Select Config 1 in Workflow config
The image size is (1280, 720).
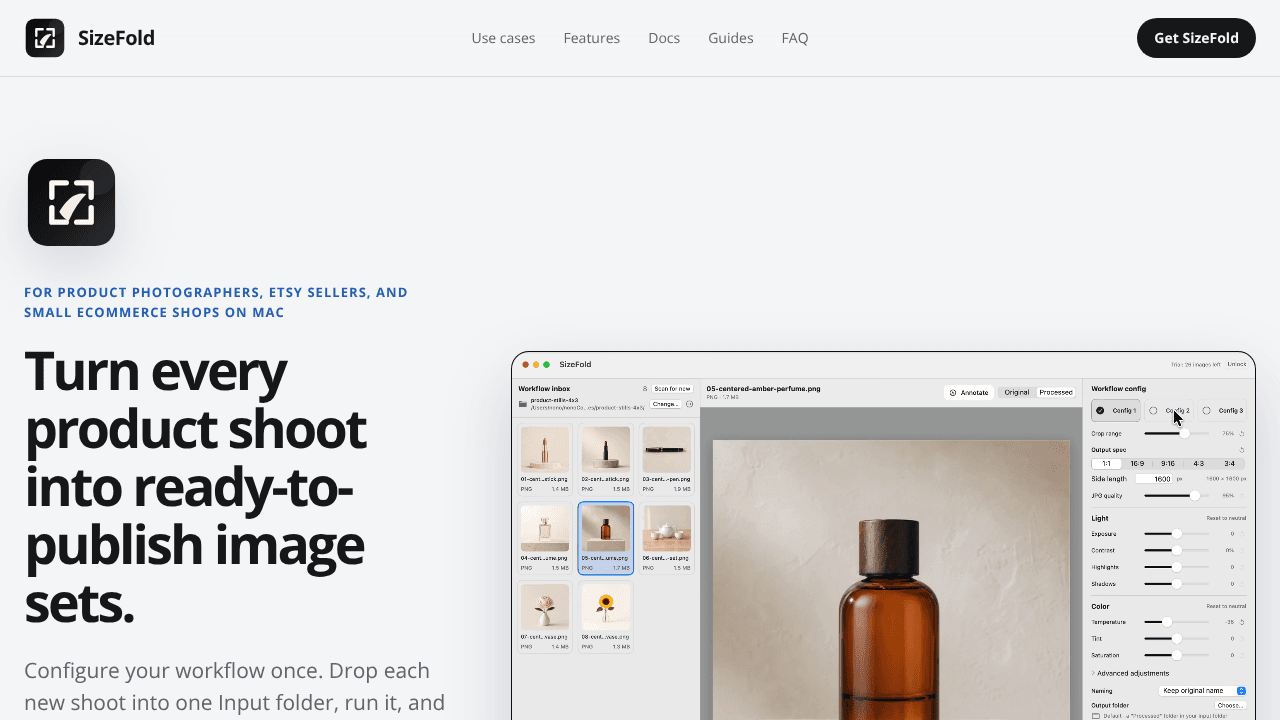click(x=1116, y=410)
